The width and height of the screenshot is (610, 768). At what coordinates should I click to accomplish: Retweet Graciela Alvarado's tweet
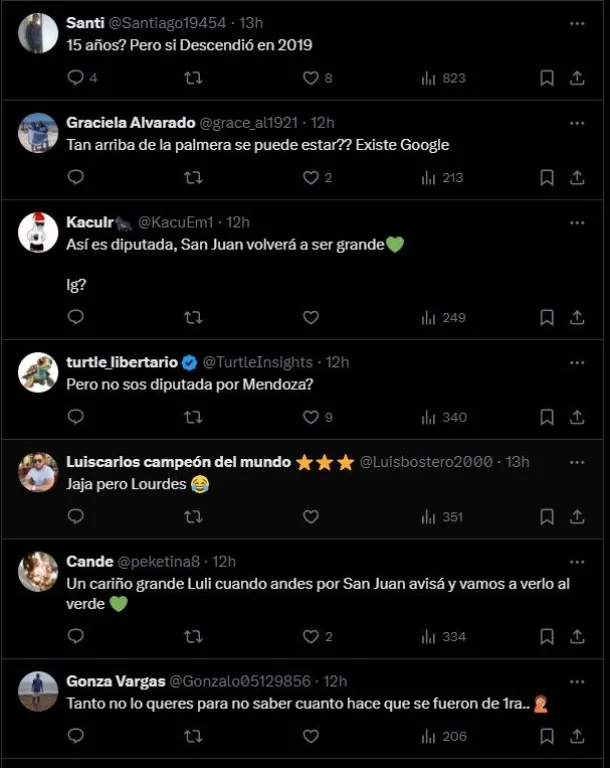click(194, 178)
